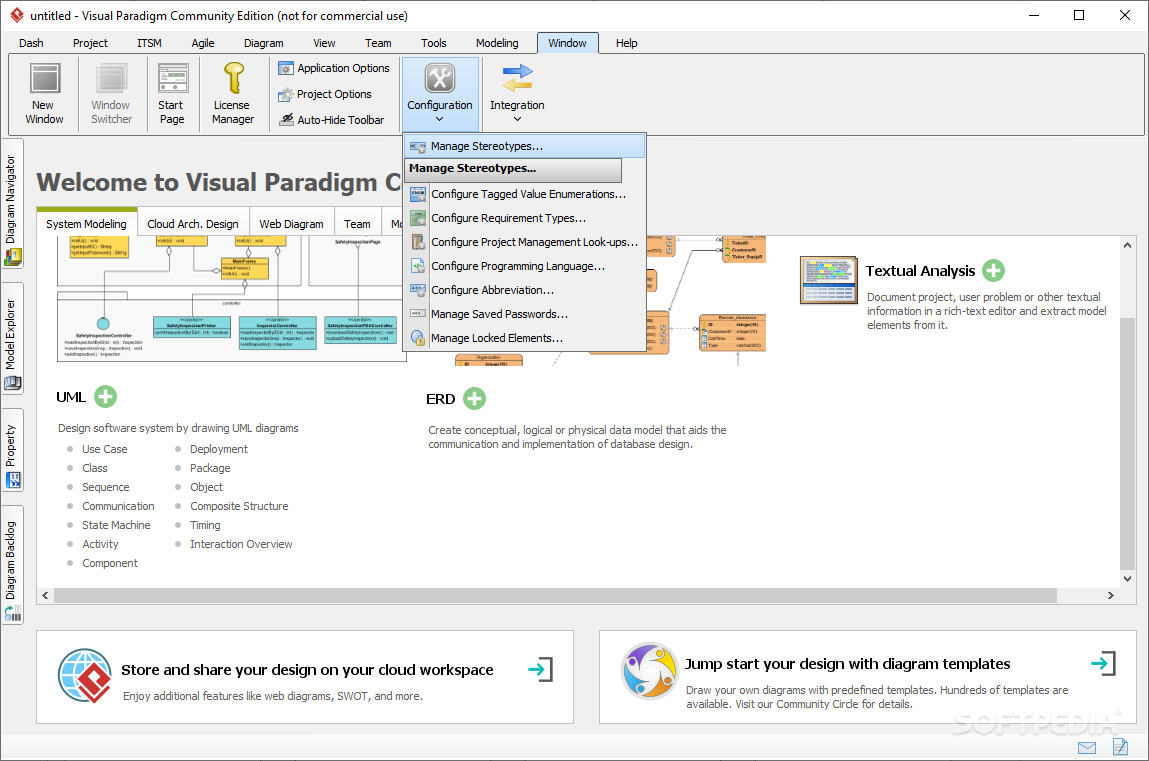Screen dimensions: 1149x761
Task: Select Manage Stereotypes menu entry
Action: [x=525, y=146]
